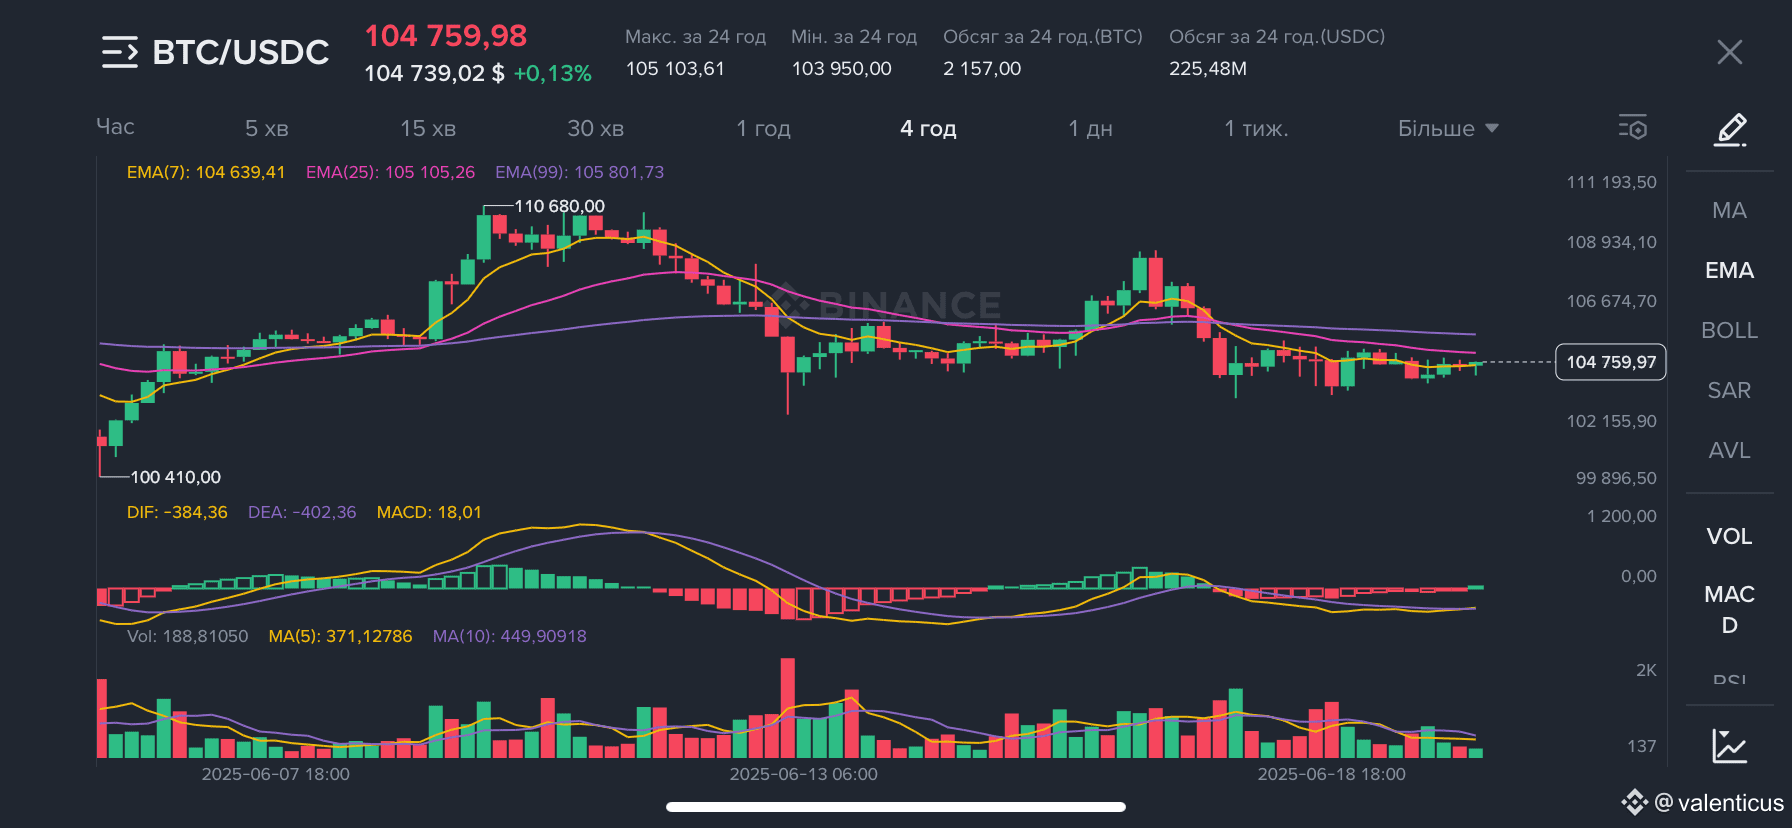This screenshot has height=828, width=1792.
Task: Toggle the VOL sub-indicator
Action: tap(1729, 536)
